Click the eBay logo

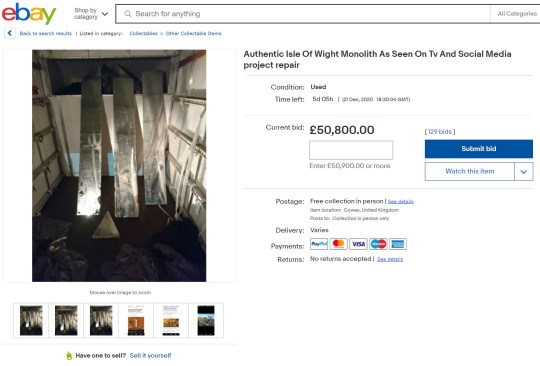(x=29, y=14)
